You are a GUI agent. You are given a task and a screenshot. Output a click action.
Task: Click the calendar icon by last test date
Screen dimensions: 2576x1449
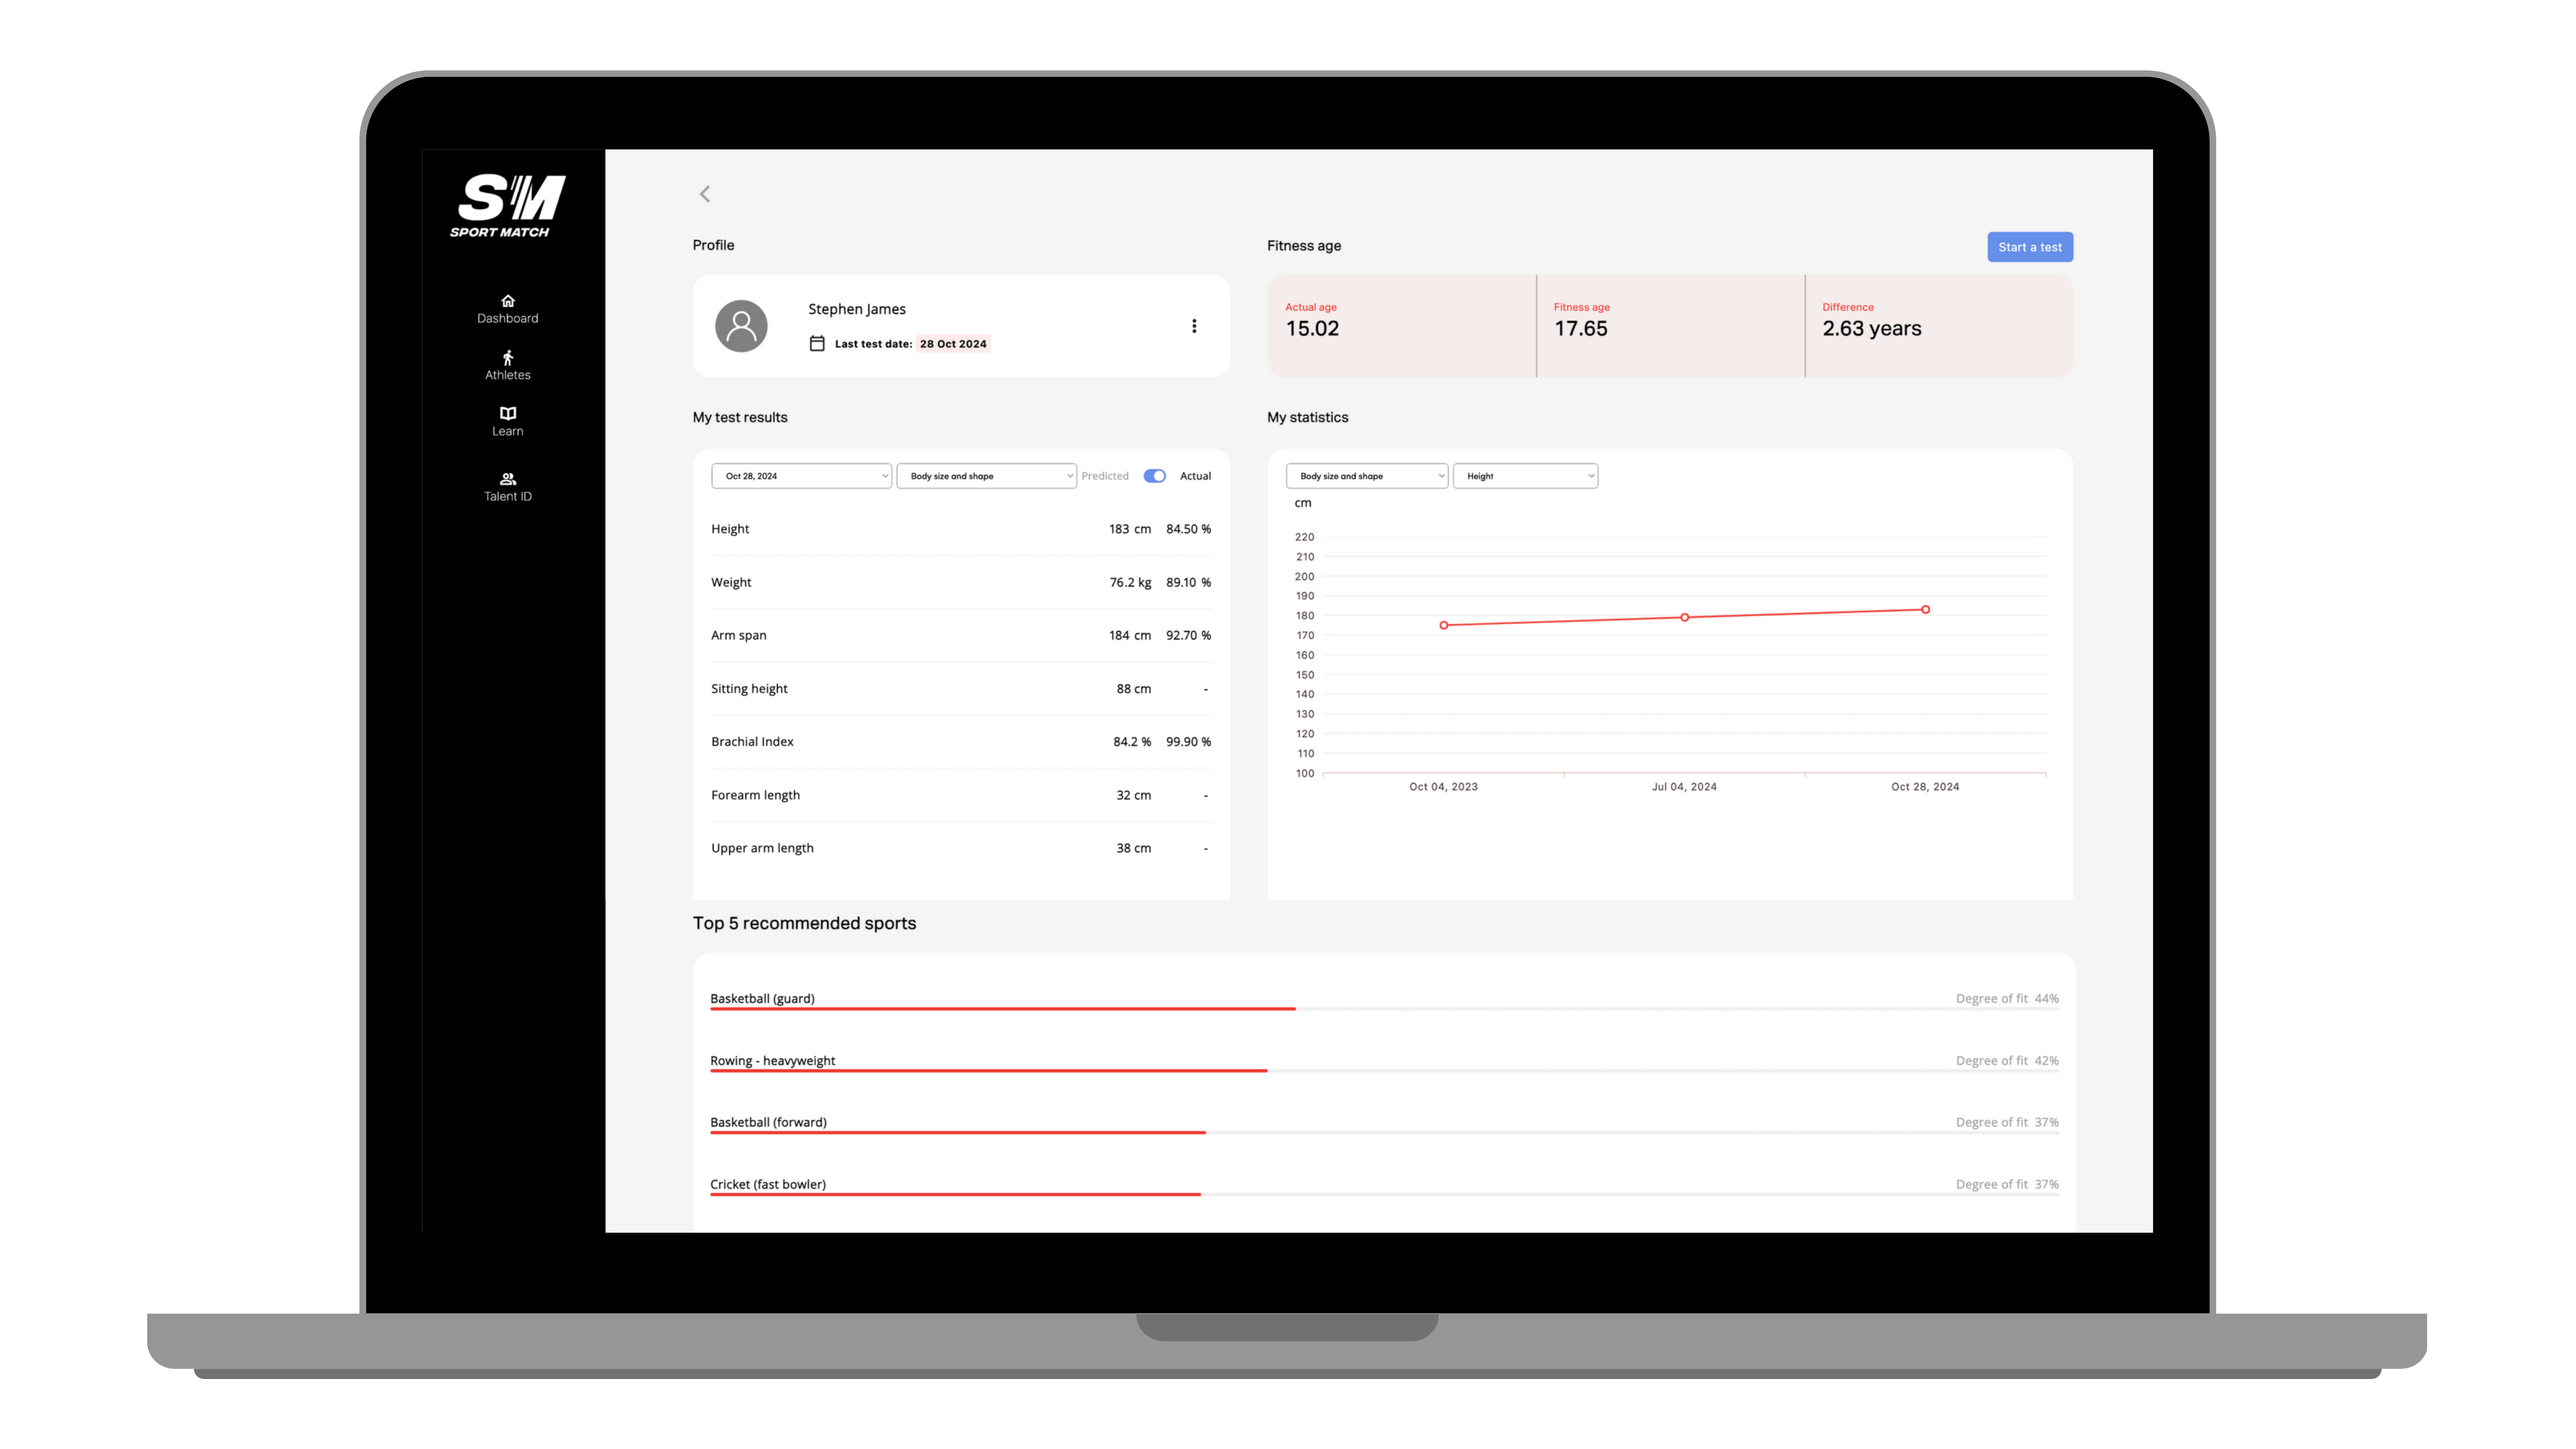coord(817,343)
